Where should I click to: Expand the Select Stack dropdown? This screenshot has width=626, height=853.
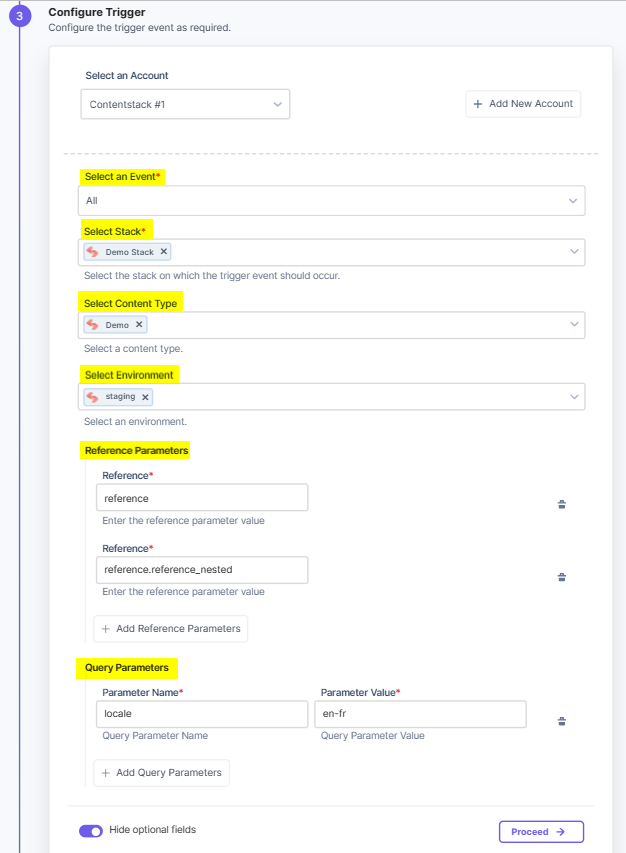pos(574,252)
